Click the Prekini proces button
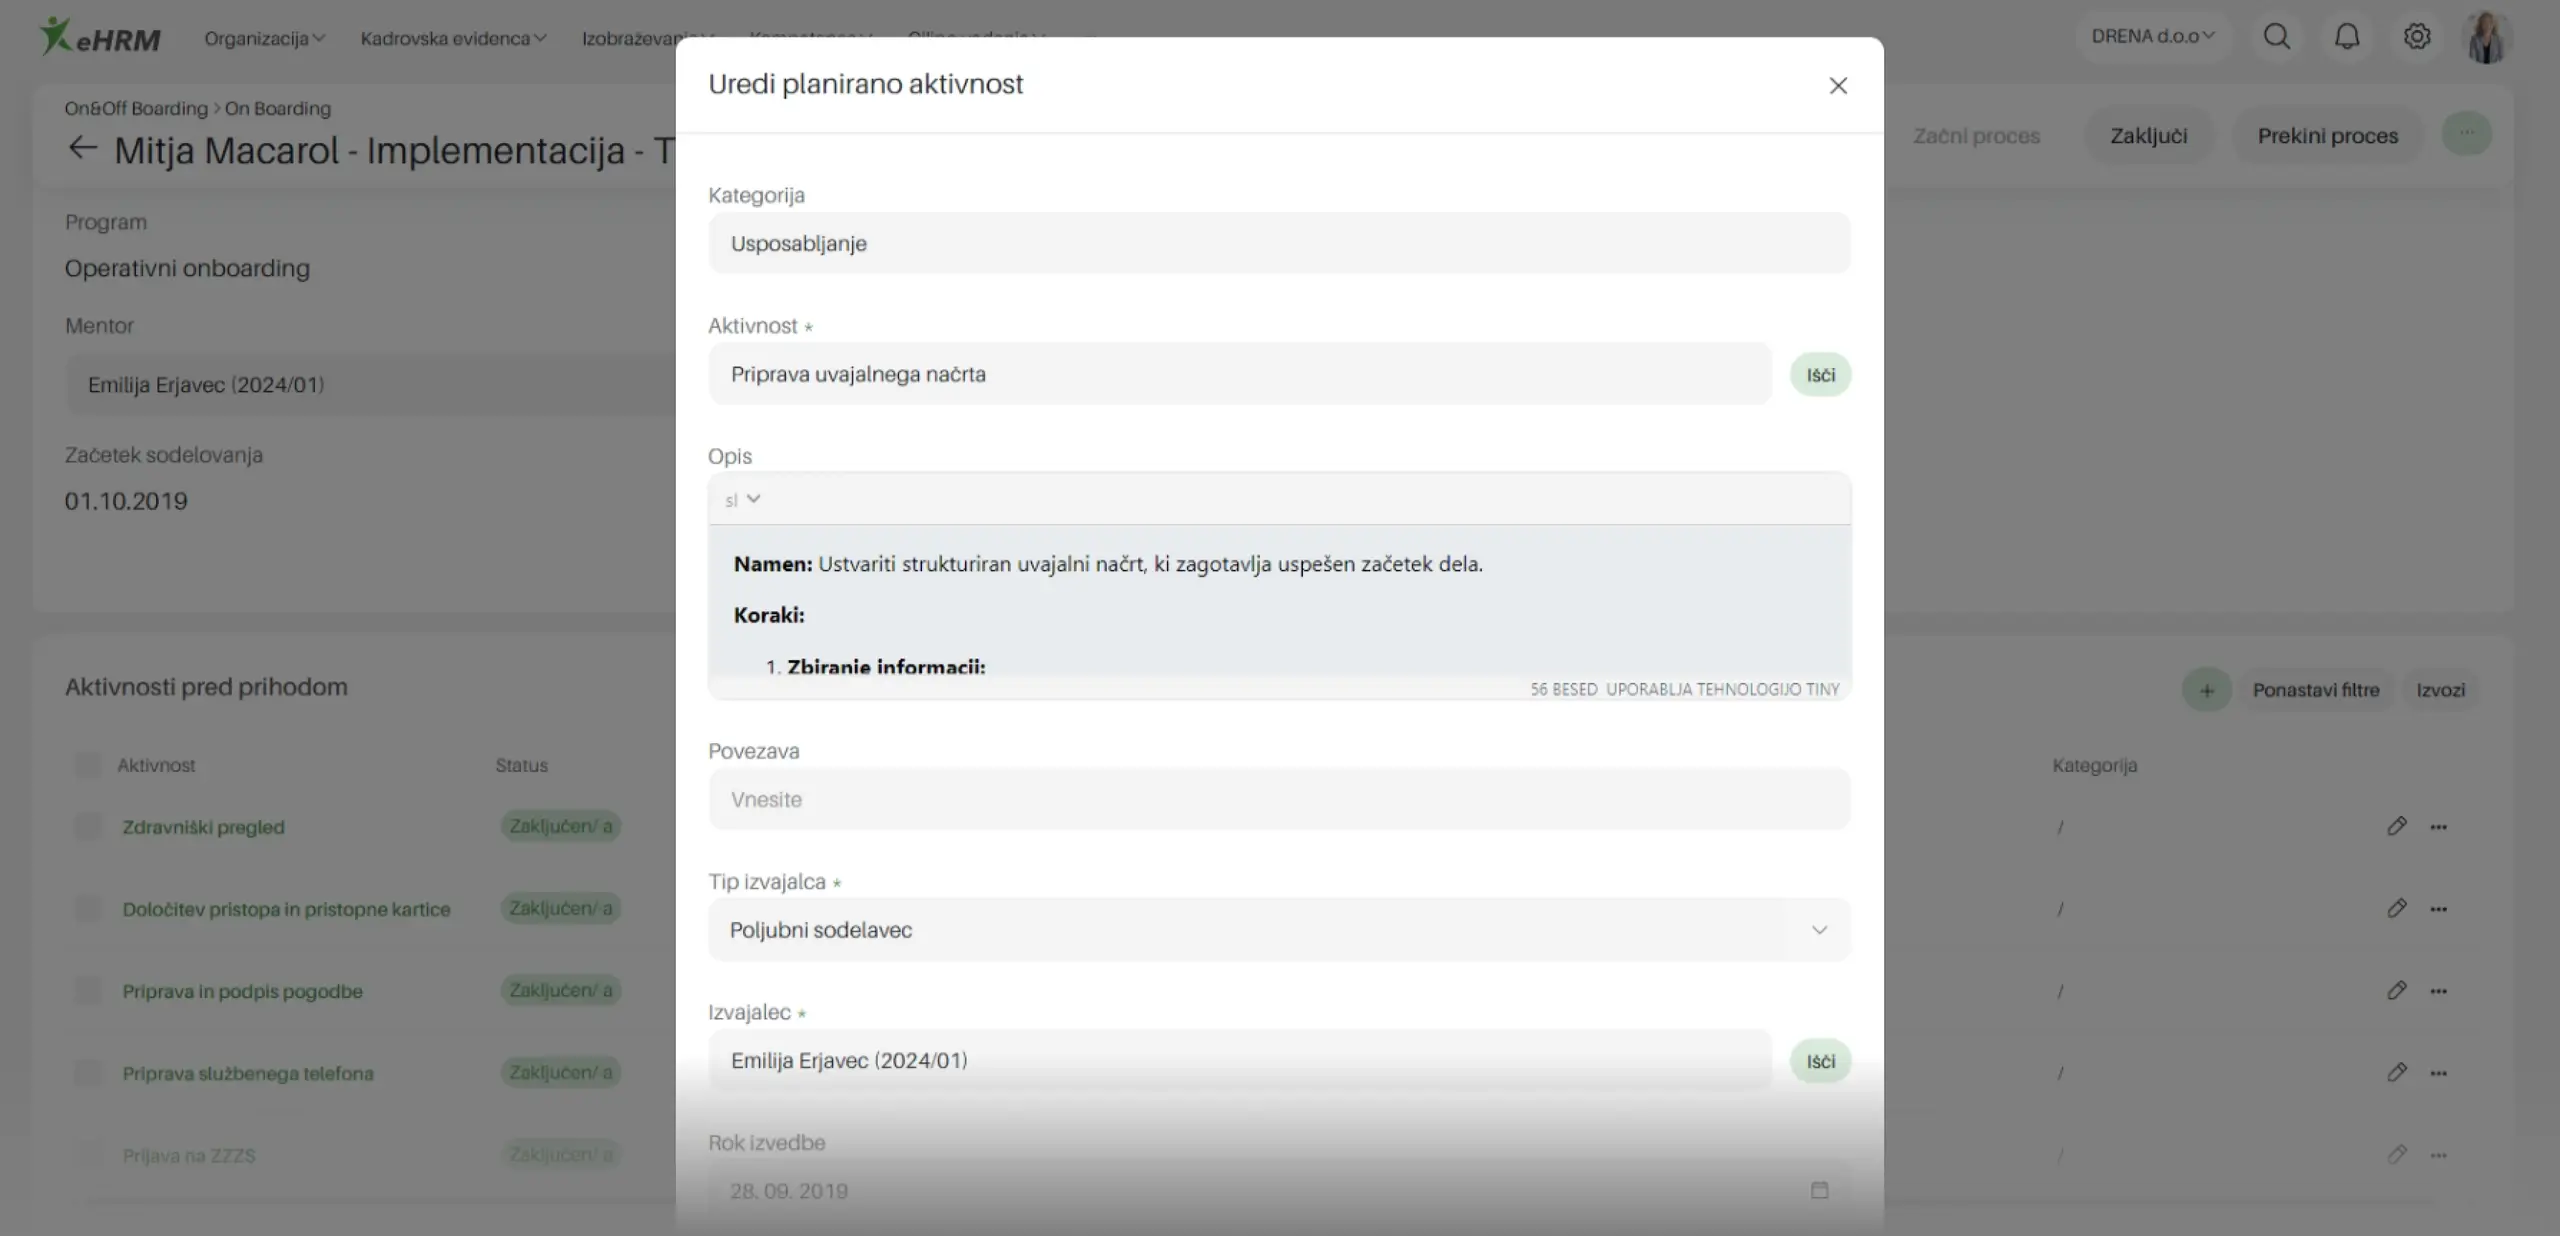 2327,136
